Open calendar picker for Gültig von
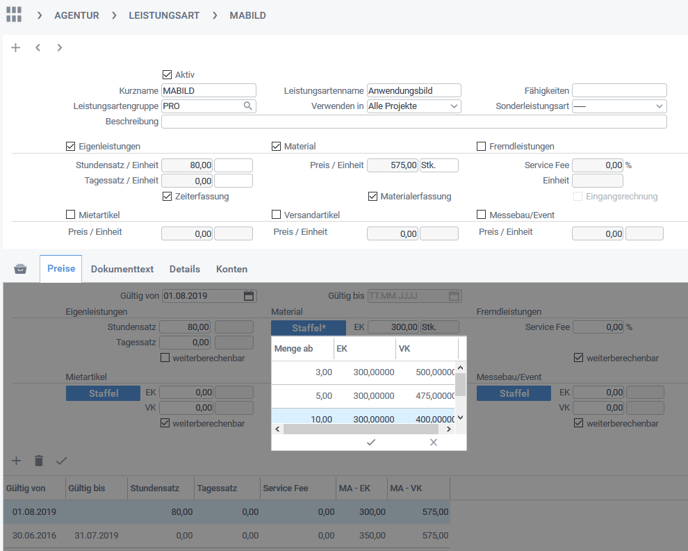 249,296
